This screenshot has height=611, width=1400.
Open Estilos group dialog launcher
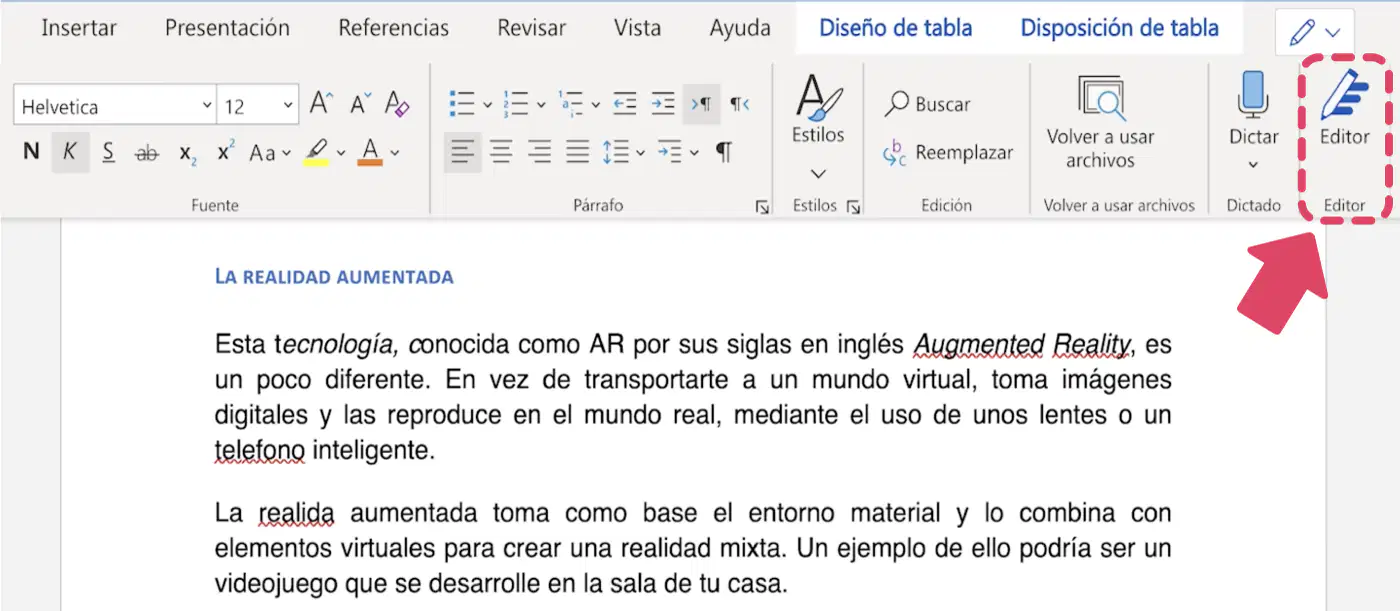click(x=854, y=207)
